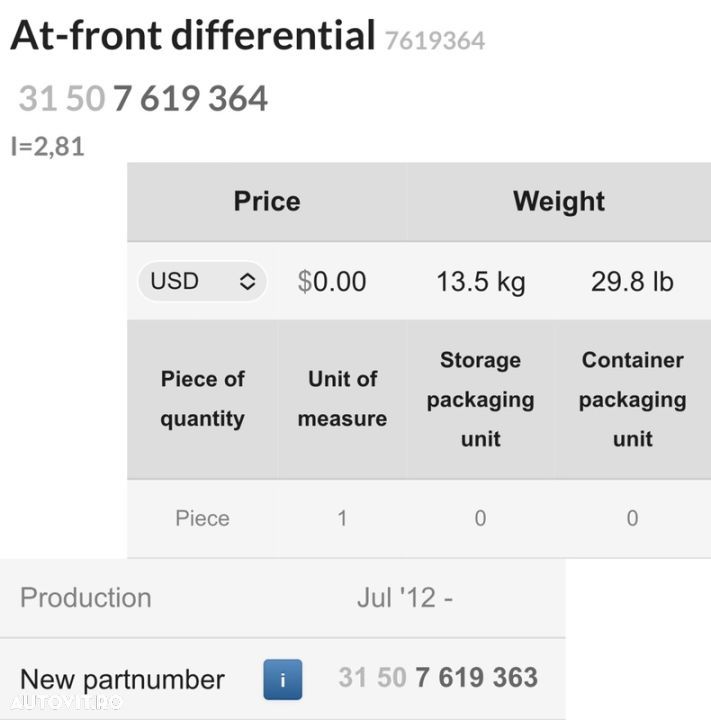
Task: Click the 13.5 kg weight value
Action: pos(480,282)
